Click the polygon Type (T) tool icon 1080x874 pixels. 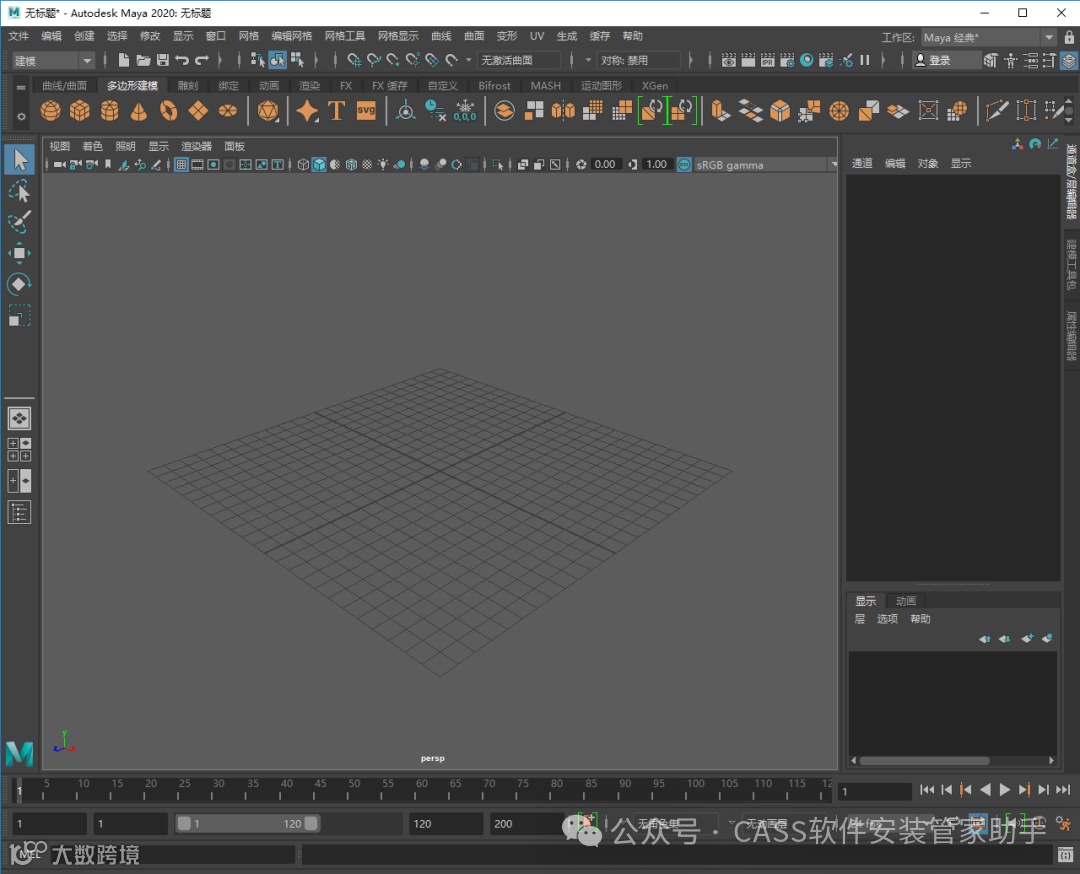point(336,110)
